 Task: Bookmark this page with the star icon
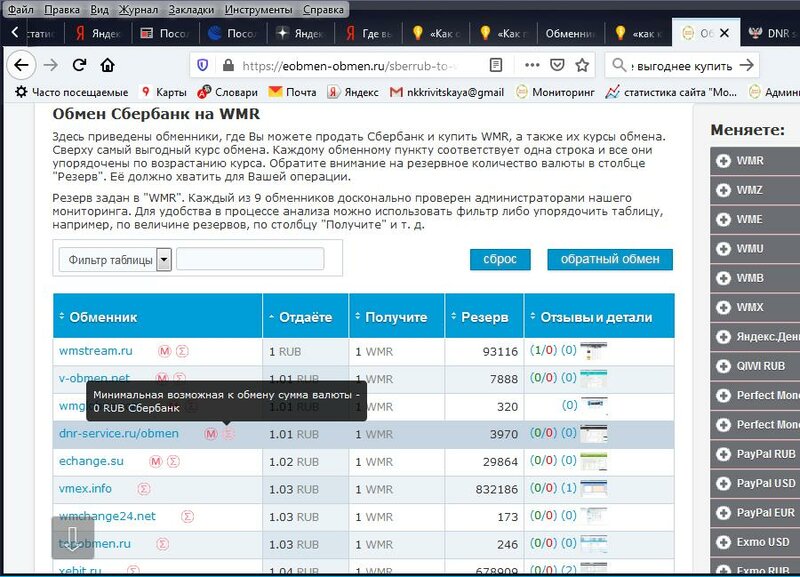pyautogui.click(x=582, y=65)
